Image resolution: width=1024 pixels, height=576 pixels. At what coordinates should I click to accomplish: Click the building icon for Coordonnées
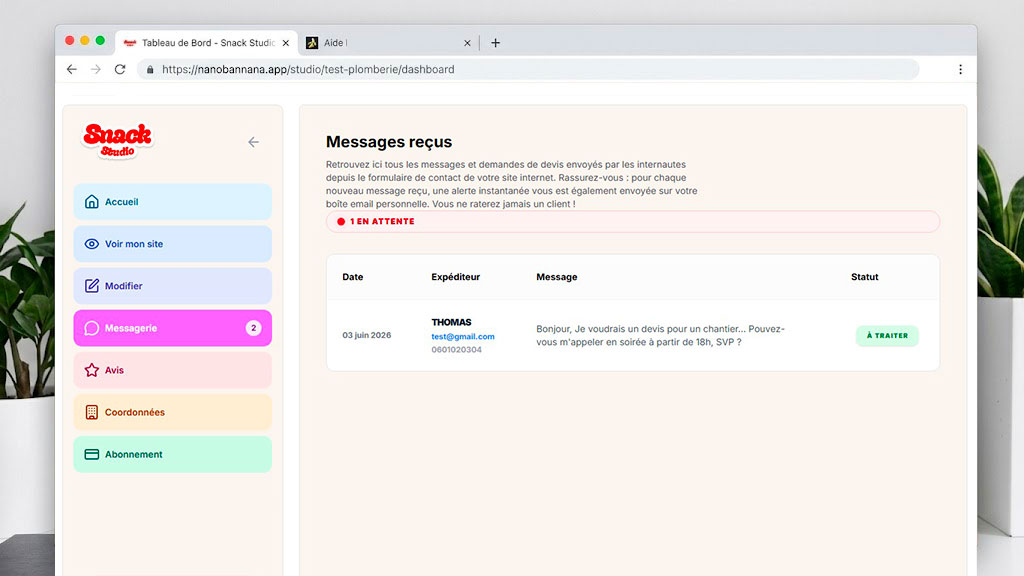[91, 412]
